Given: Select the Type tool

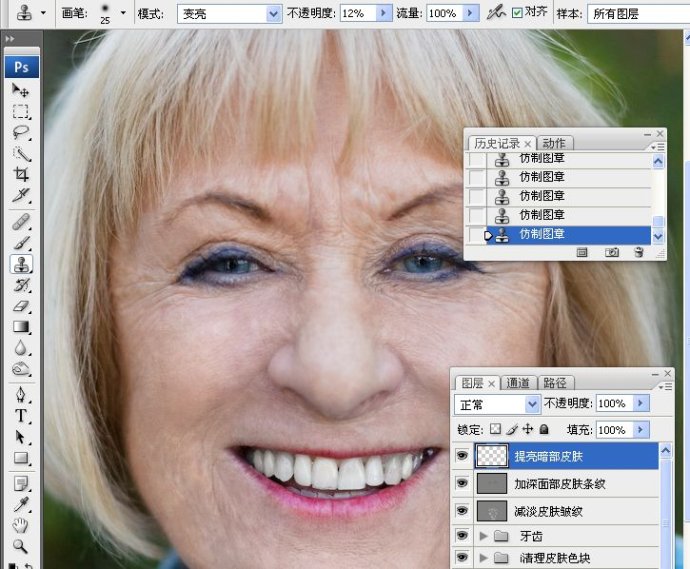Looking at the screenshot, I should pos(20,416).
